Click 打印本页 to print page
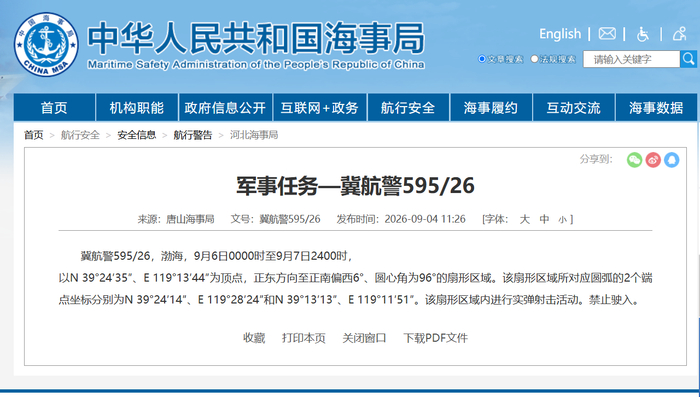This screenshot has width=700, height=397. [x=304, y=338]
